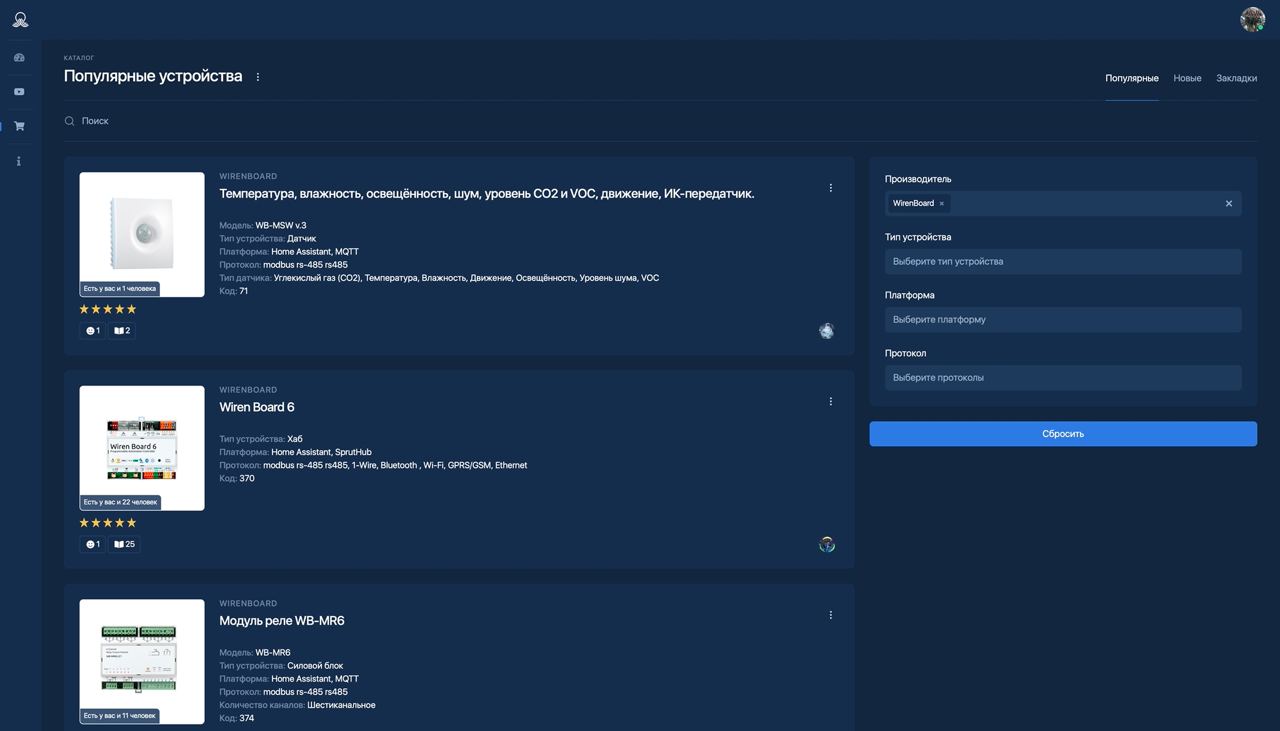Viewport: 1280px width, 731px height.
Task: Click the 'Код: 71' line
Action: point(234,291)
